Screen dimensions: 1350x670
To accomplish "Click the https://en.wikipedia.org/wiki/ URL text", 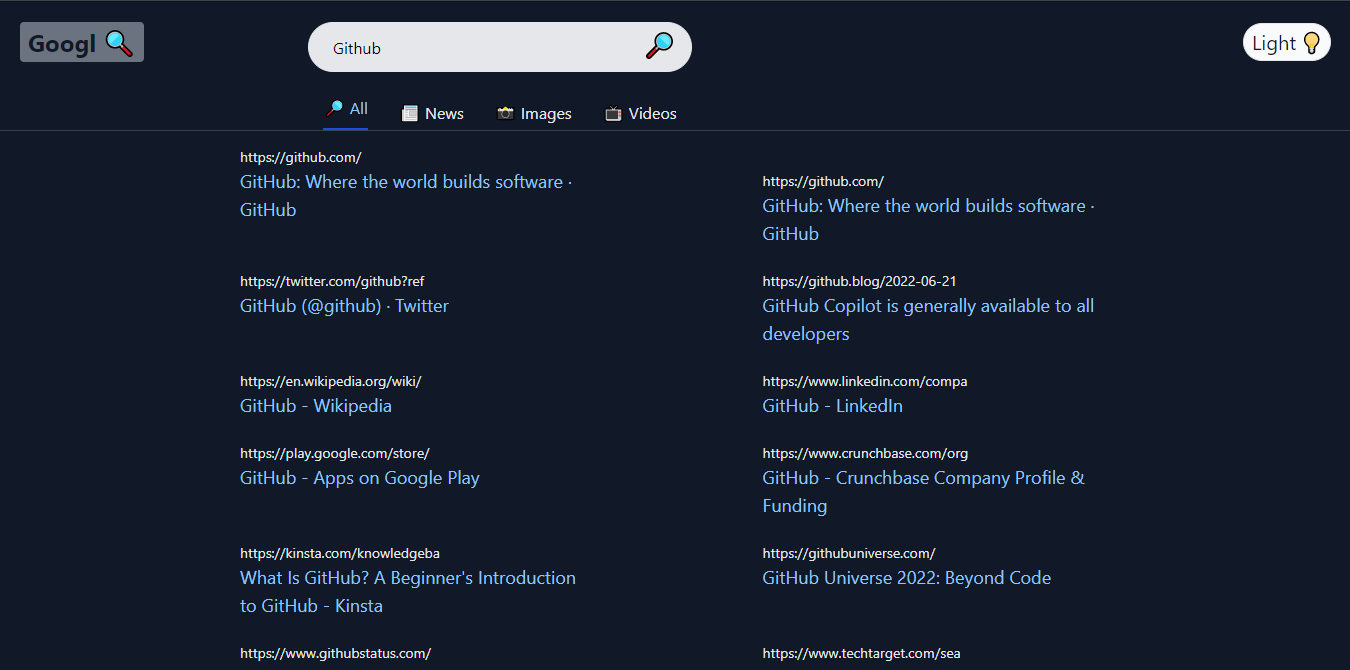I will click(331, 382).
